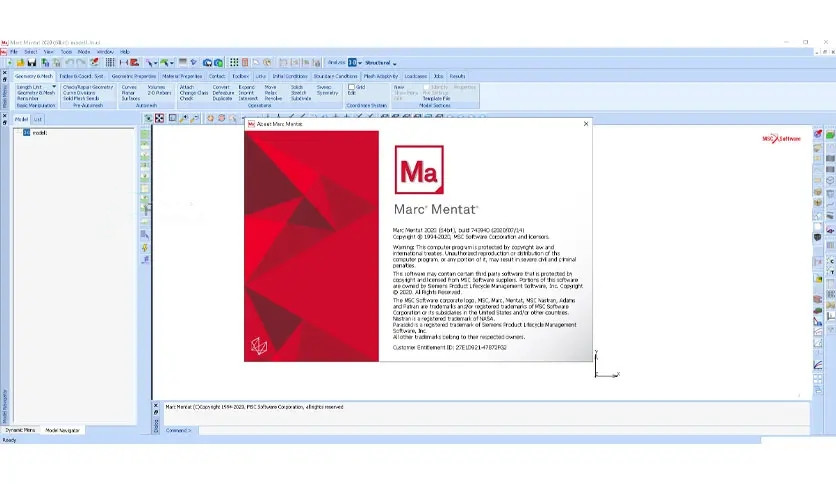Click the dynamic view icon left of Fill view
This screenshot has height=484, width=836.
pos(148,118)
